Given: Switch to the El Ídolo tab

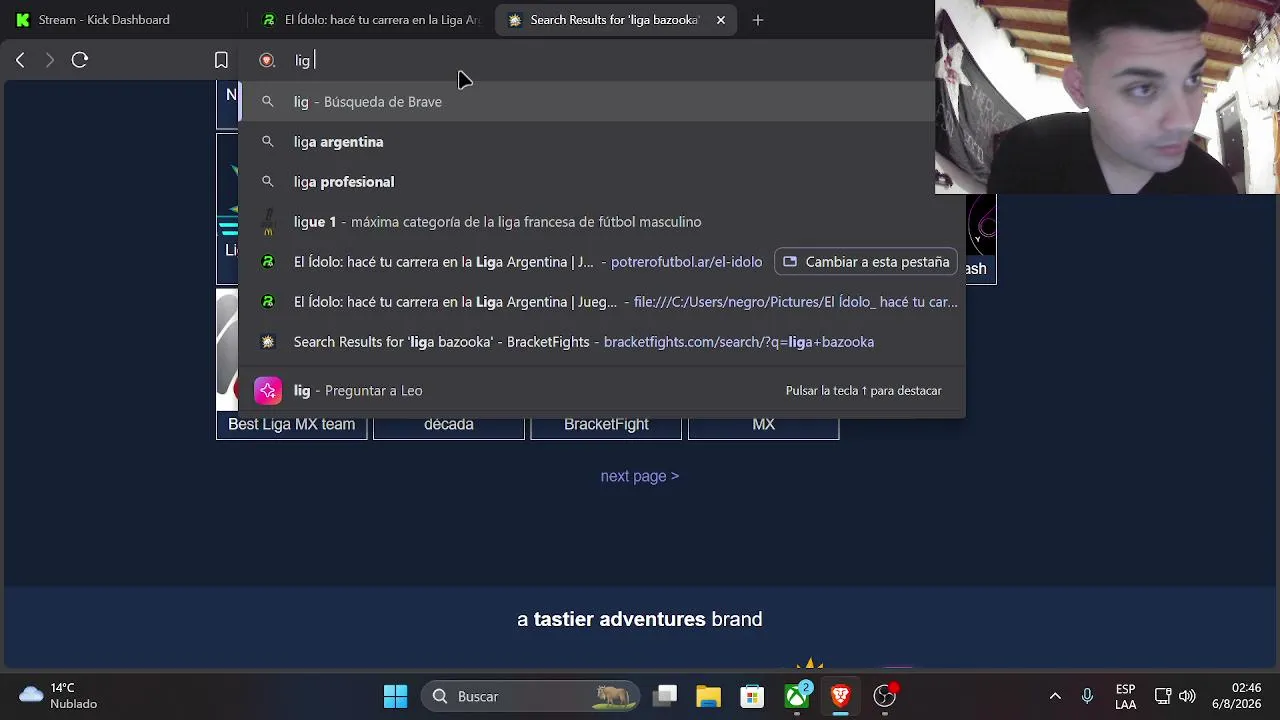Looking at the screenshot, I should (x=370, y=20).
